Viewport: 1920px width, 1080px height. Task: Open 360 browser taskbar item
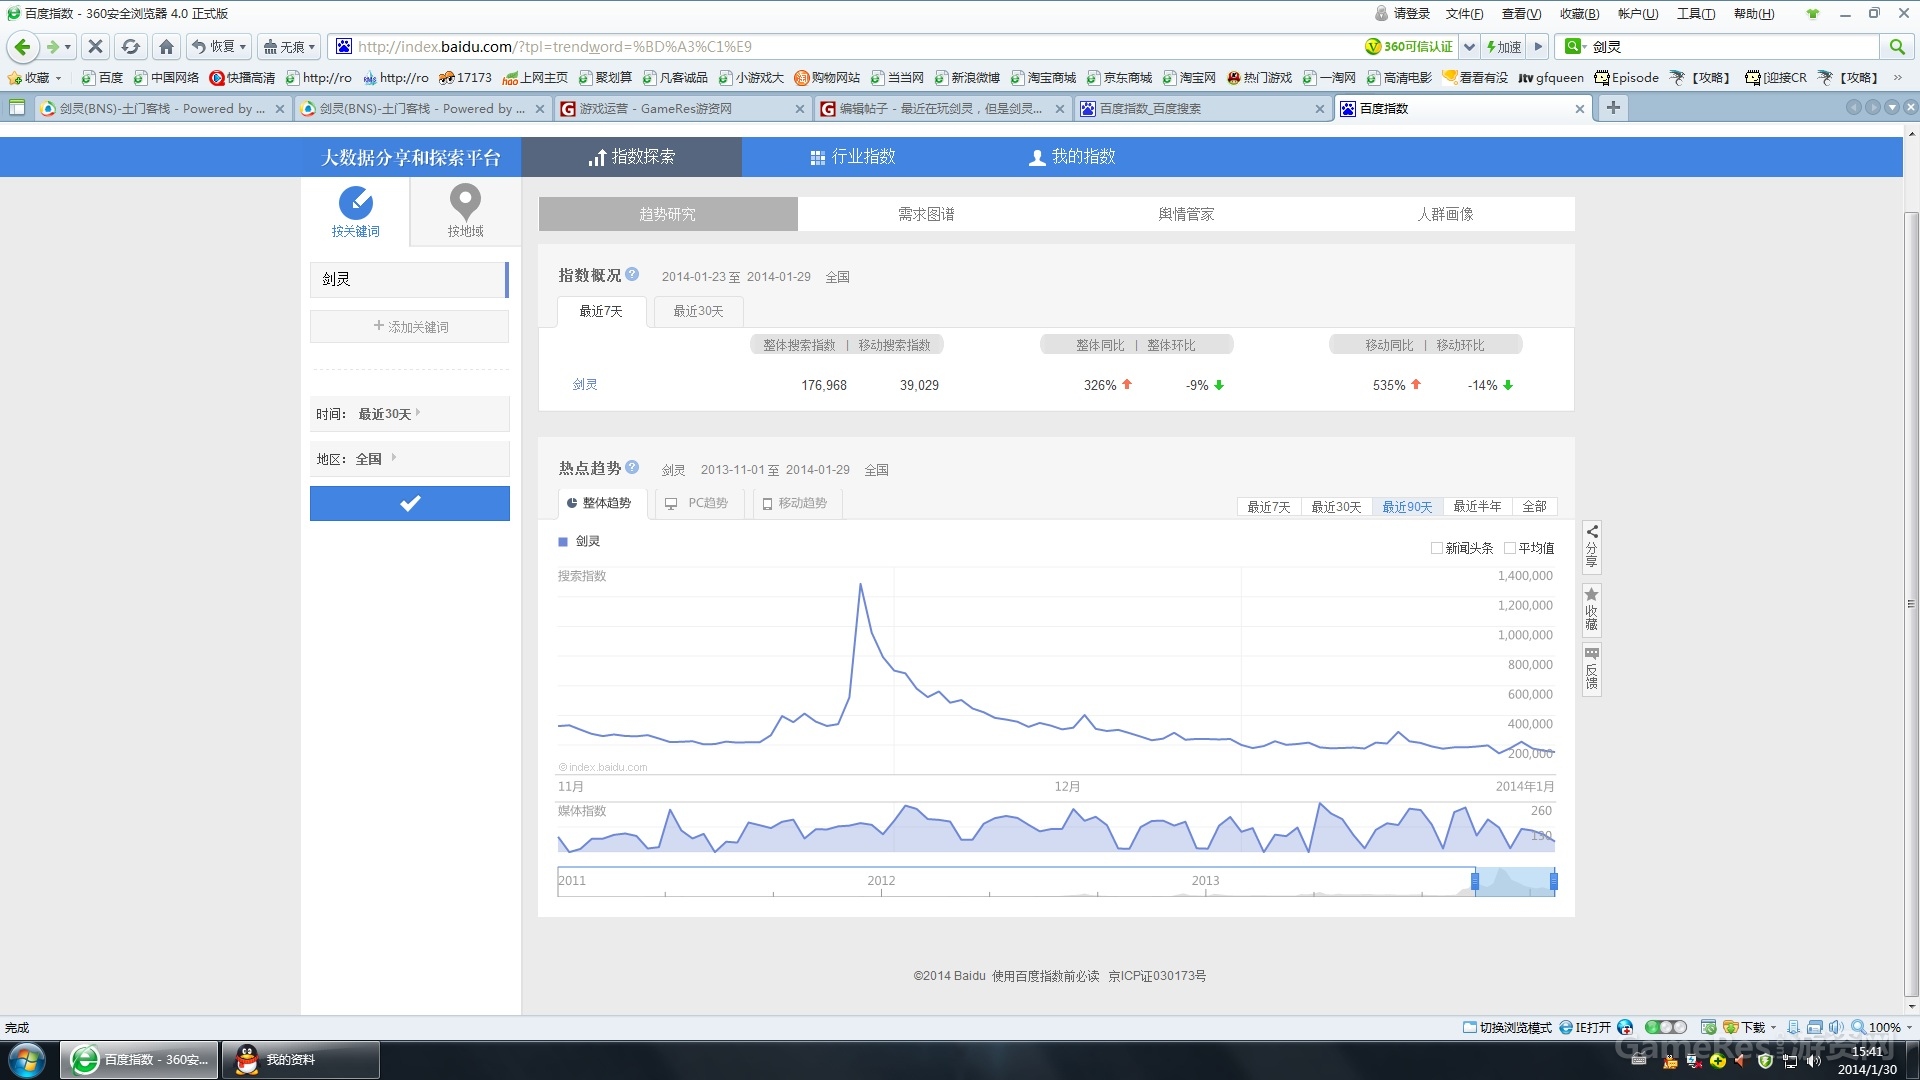point(139,1060)
